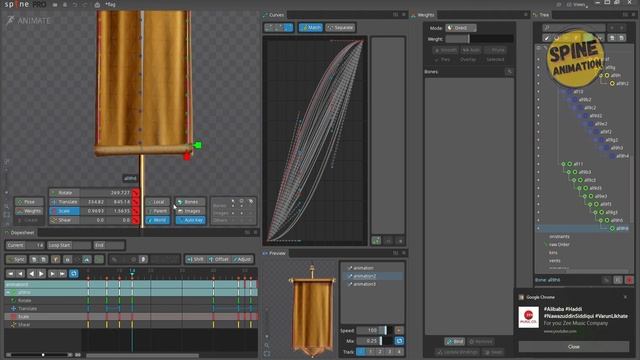
Task: Switch axes to Parent
Action: pos(158,211)
